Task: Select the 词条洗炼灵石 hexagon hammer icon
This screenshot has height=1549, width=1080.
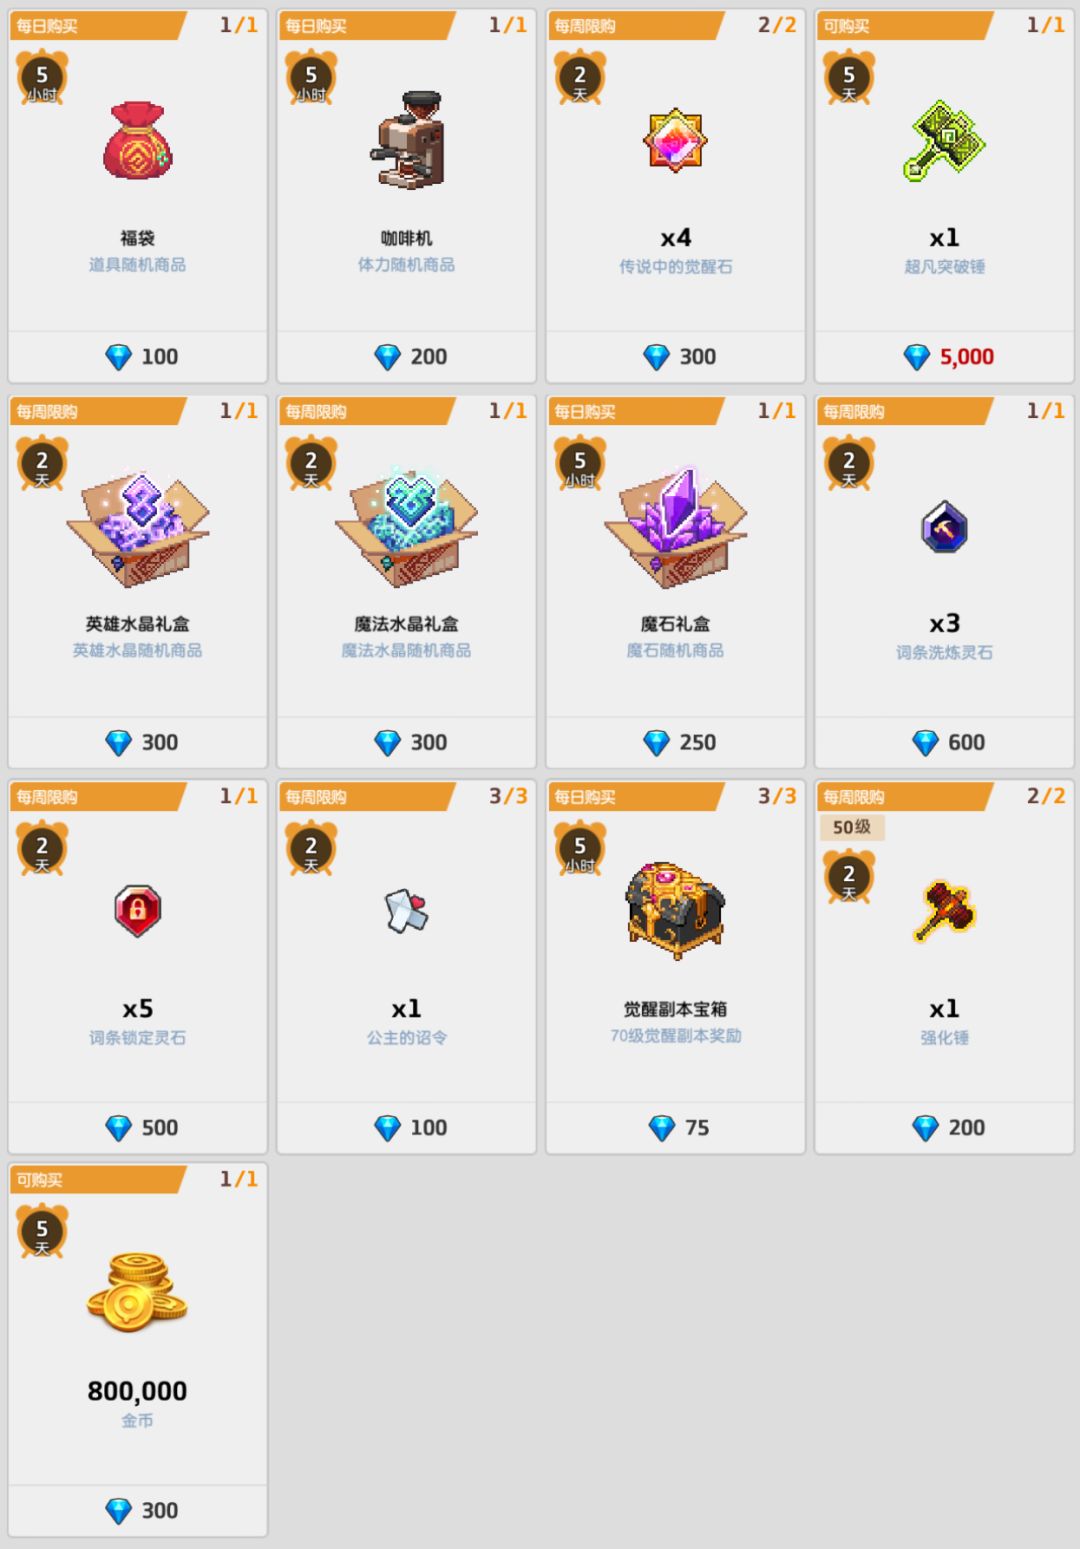Action: coord(944,527)
